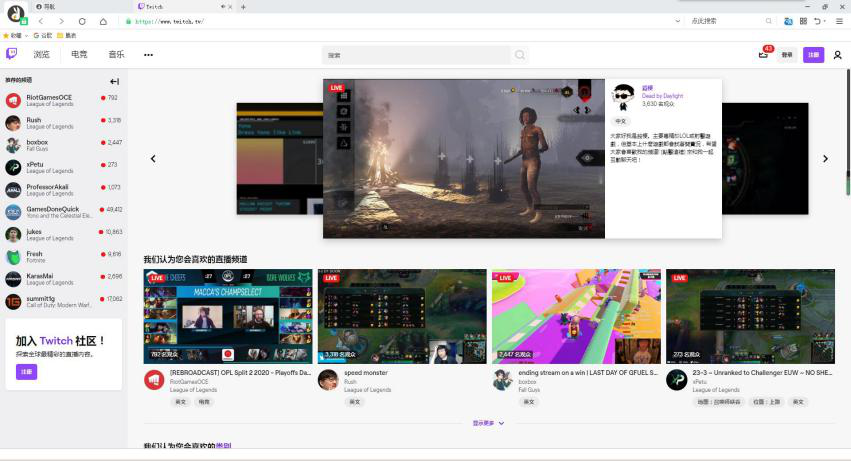Open the boxbox channel row in sidebar
Image resolution: width=851 pixels, height=461 pixels.
63,145
